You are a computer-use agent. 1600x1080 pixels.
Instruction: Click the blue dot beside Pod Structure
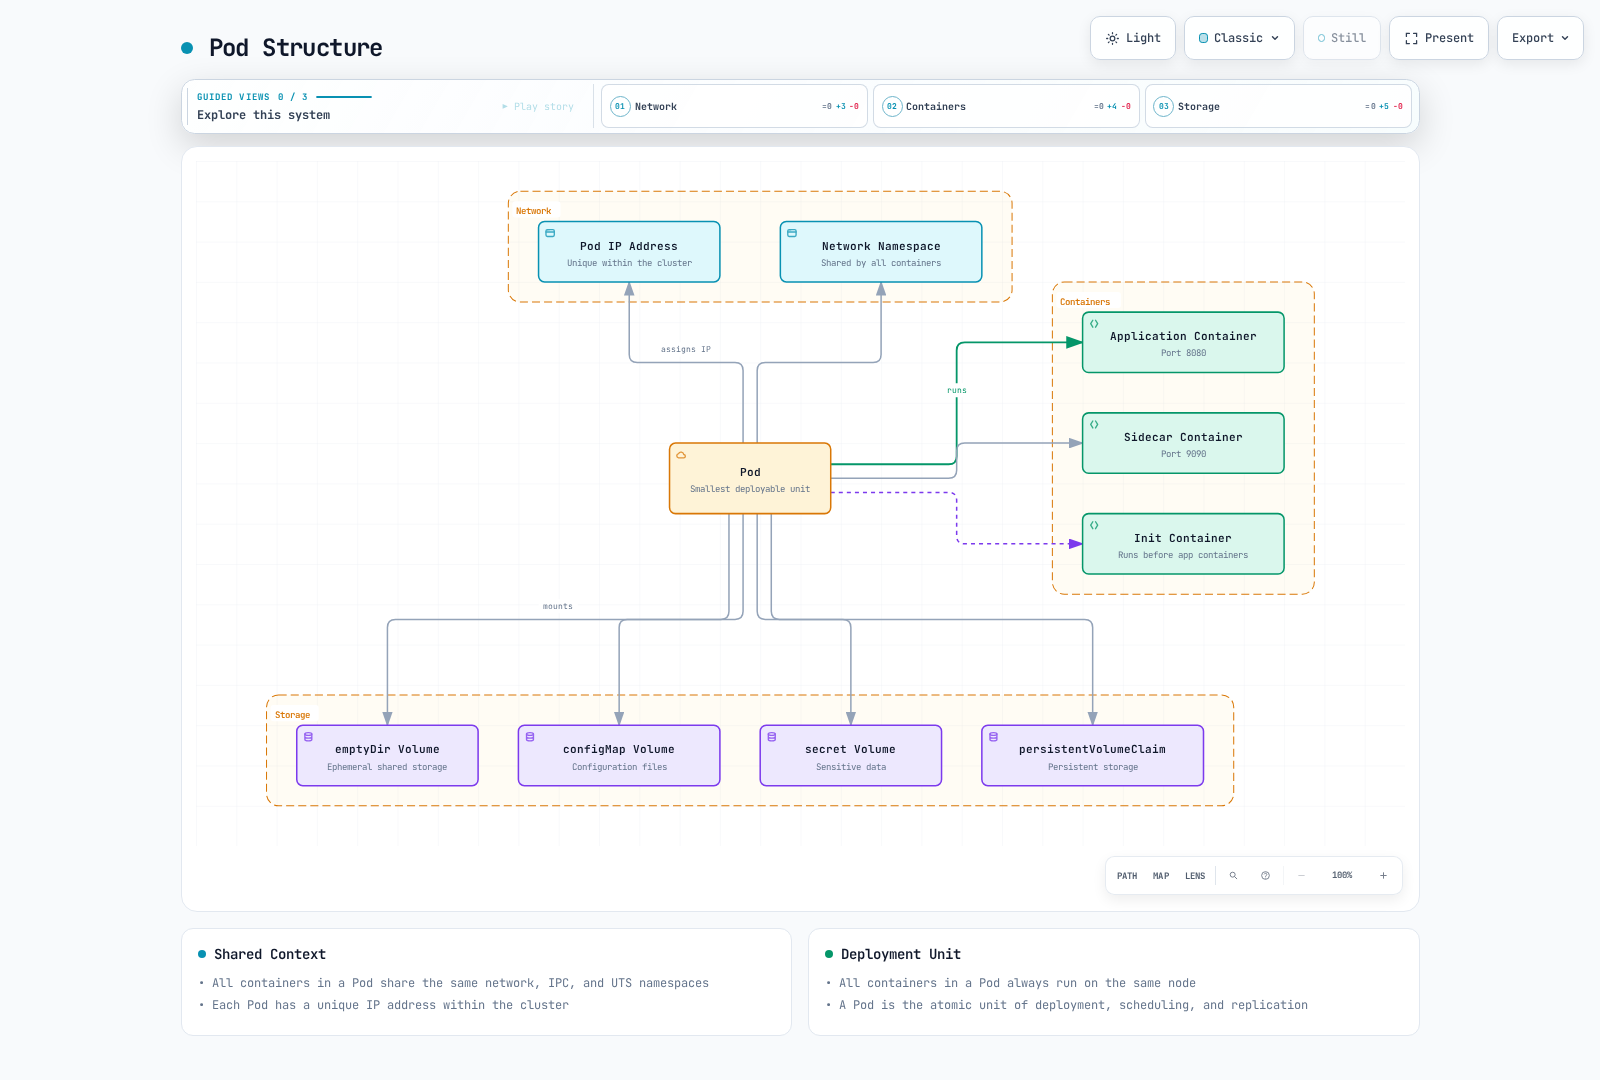coord(187,48)
